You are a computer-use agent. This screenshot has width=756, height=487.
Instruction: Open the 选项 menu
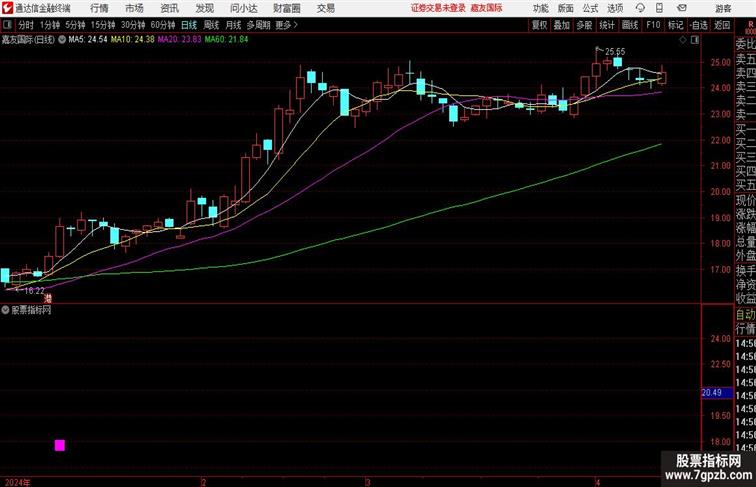[615, 8]
